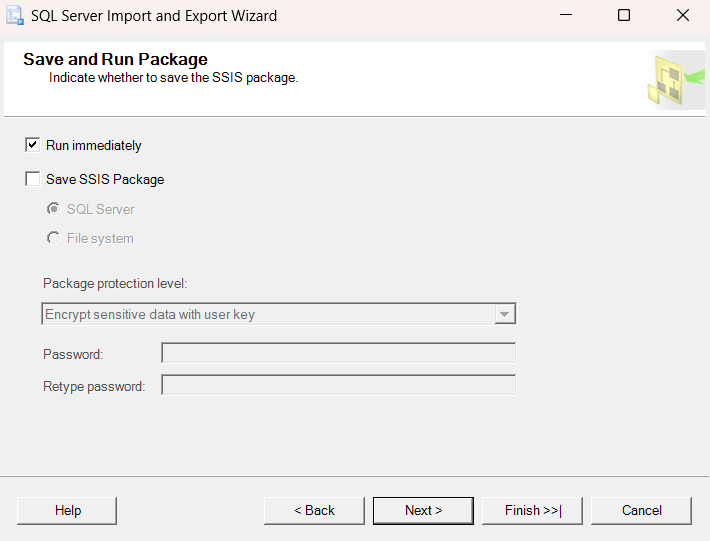Enable the Save SSIS Package checkbox
The image size is (710, 541).
[32, 179]
